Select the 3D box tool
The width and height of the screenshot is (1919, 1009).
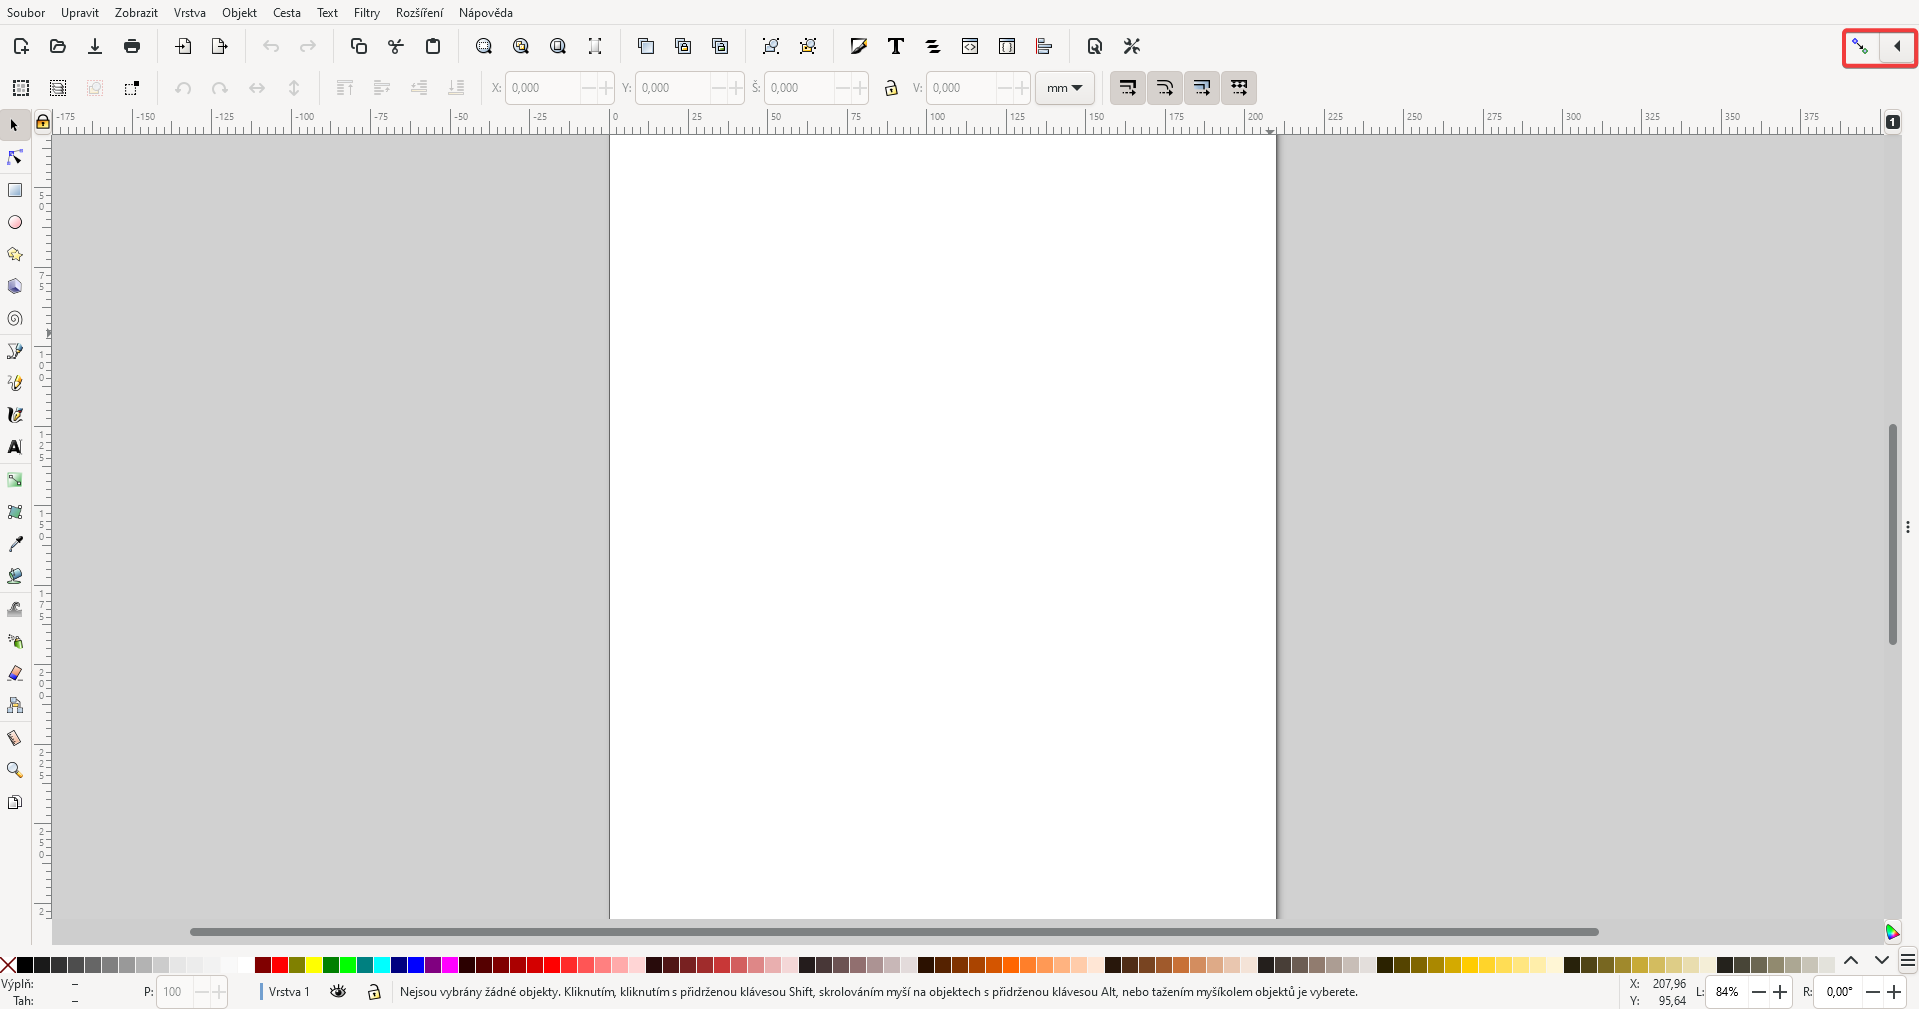pos(14,286)
